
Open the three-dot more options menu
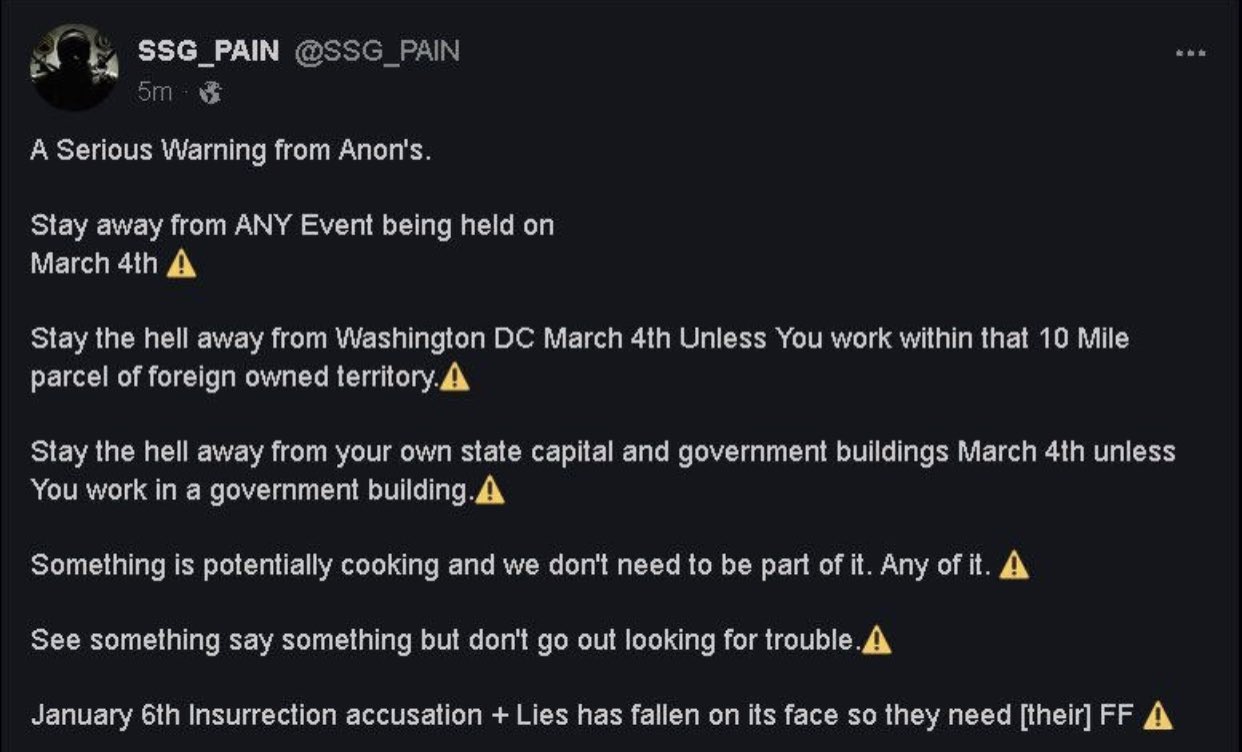pos(1190,53)
